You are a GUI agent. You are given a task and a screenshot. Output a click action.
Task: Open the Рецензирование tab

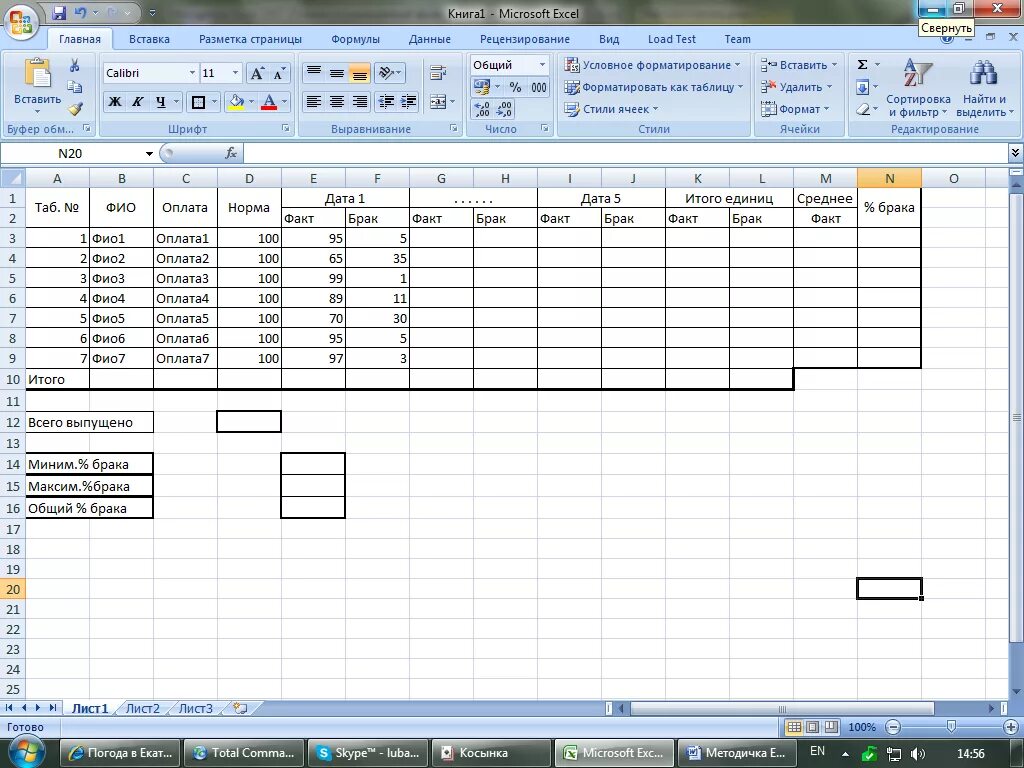(x=524, y=39)
